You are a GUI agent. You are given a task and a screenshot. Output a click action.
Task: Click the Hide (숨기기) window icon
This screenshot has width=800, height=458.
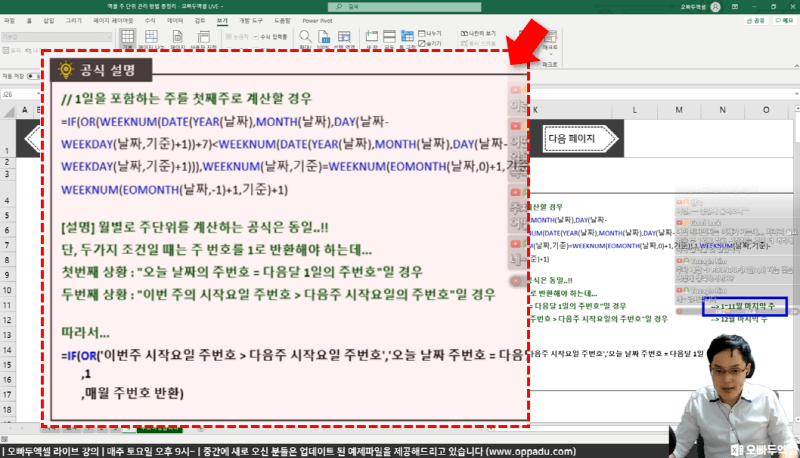[x=430, y=43]
